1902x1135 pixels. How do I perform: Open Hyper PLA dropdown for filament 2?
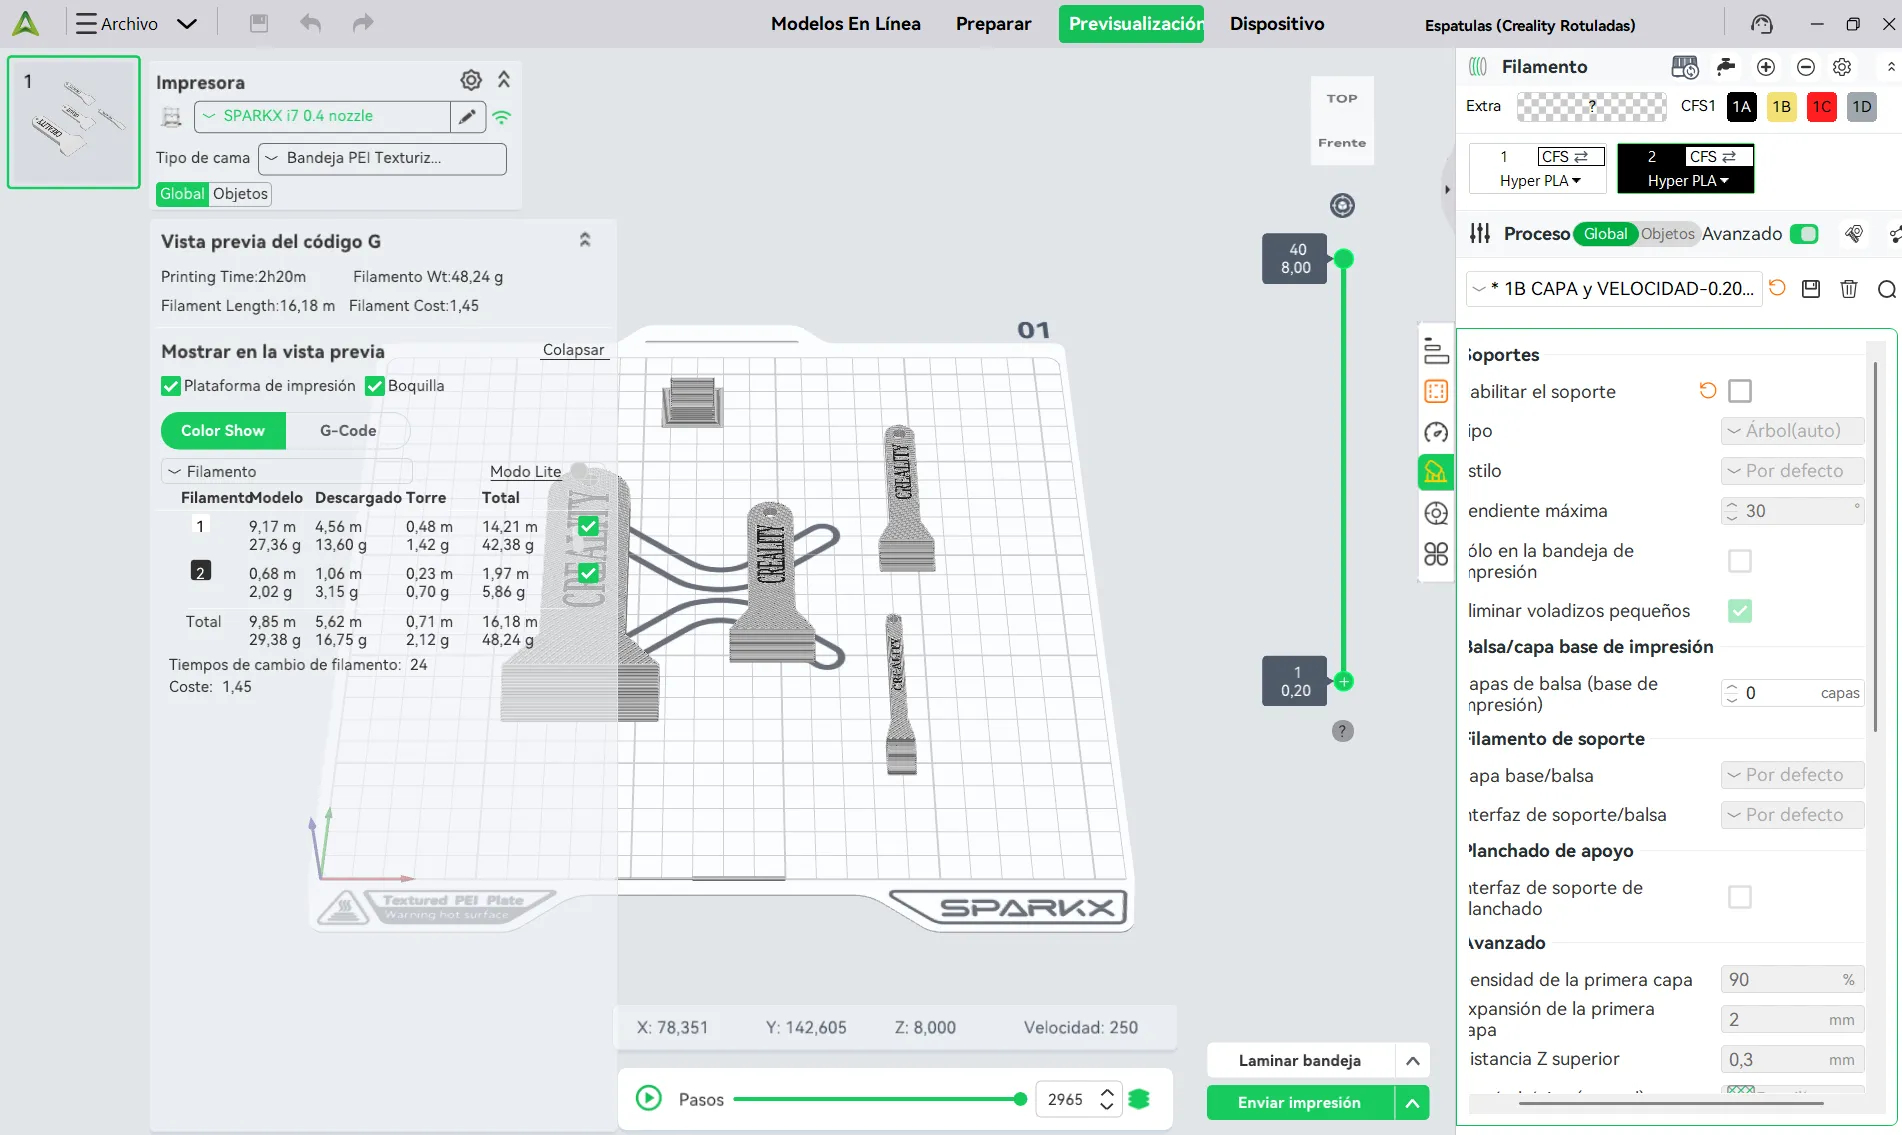pyautogui.click(x=1688, y=181)
